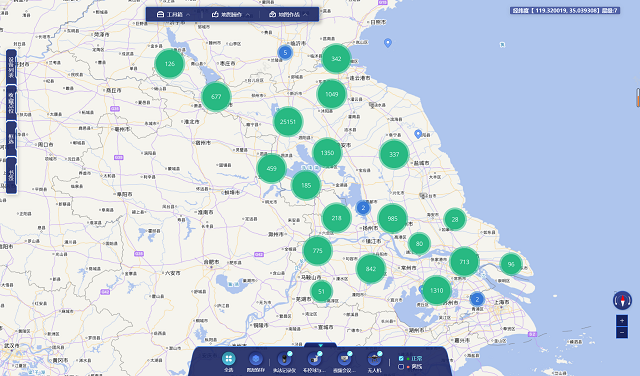The image size is (640, 376).
Task: Open the 工具箱 toolbox dropdown
Action: (174, 14)
